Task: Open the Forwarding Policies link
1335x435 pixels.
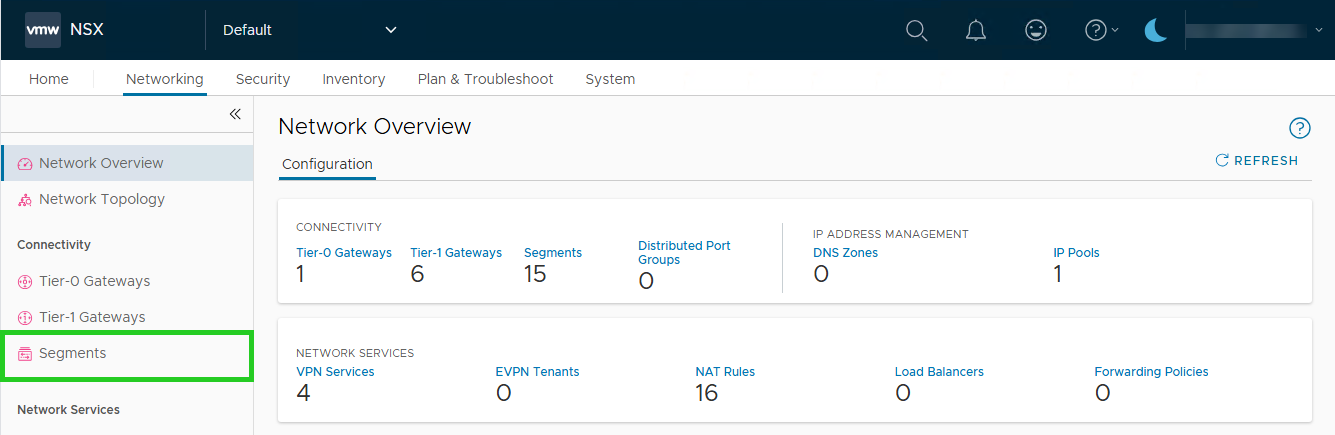Action: coord(1151,372)
